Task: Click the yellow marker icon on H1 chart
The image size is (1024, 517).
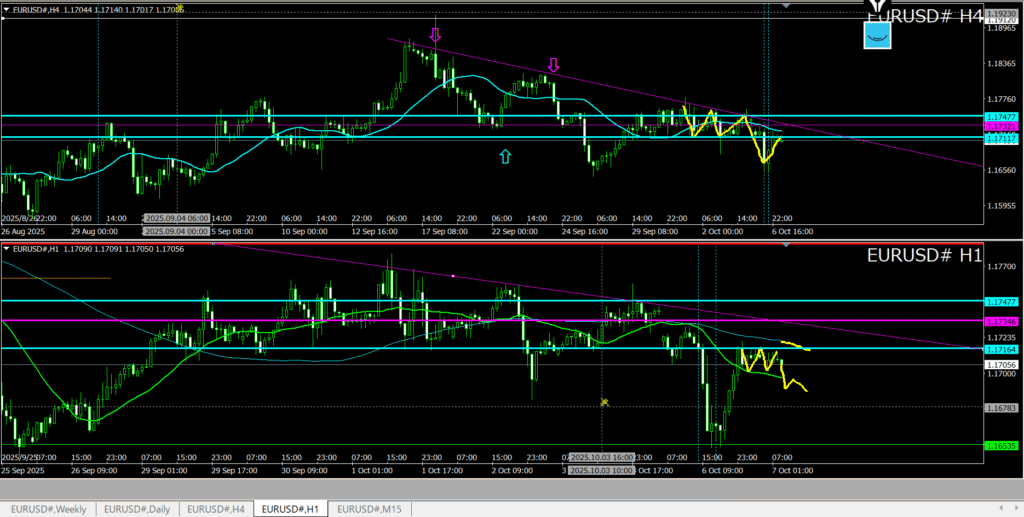Action: (x=604, y=402)
